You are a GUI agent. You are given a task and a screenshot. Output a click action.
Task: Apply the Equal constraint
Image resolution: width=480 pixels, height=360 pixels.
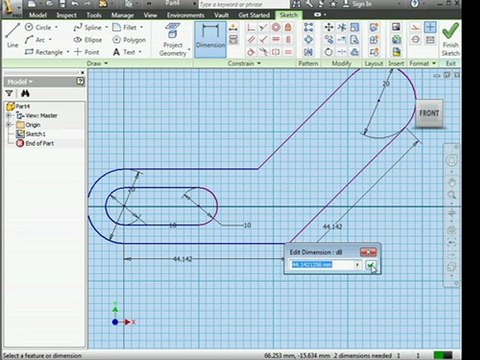[288, 52]
